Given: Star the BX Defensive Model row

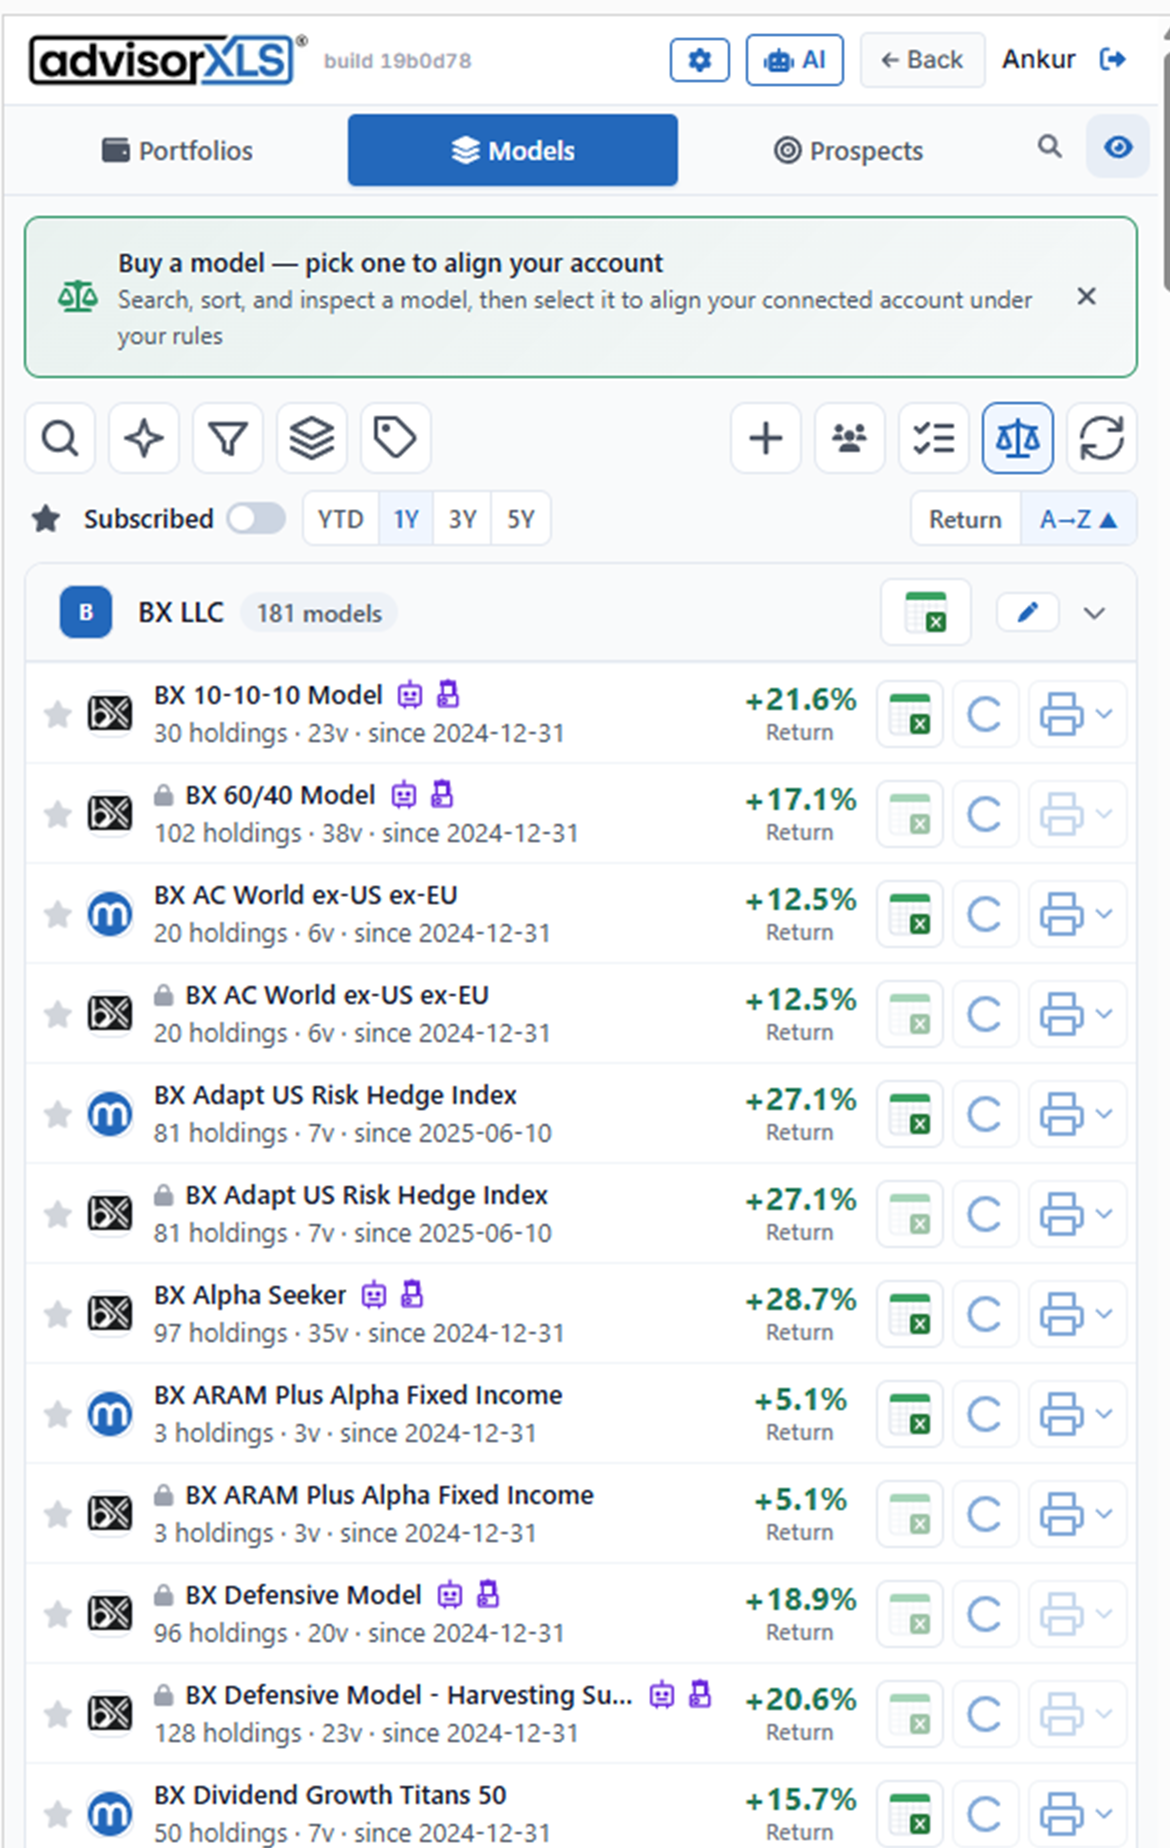Looking at the screenshot, I should click(x=57, y=1614).
